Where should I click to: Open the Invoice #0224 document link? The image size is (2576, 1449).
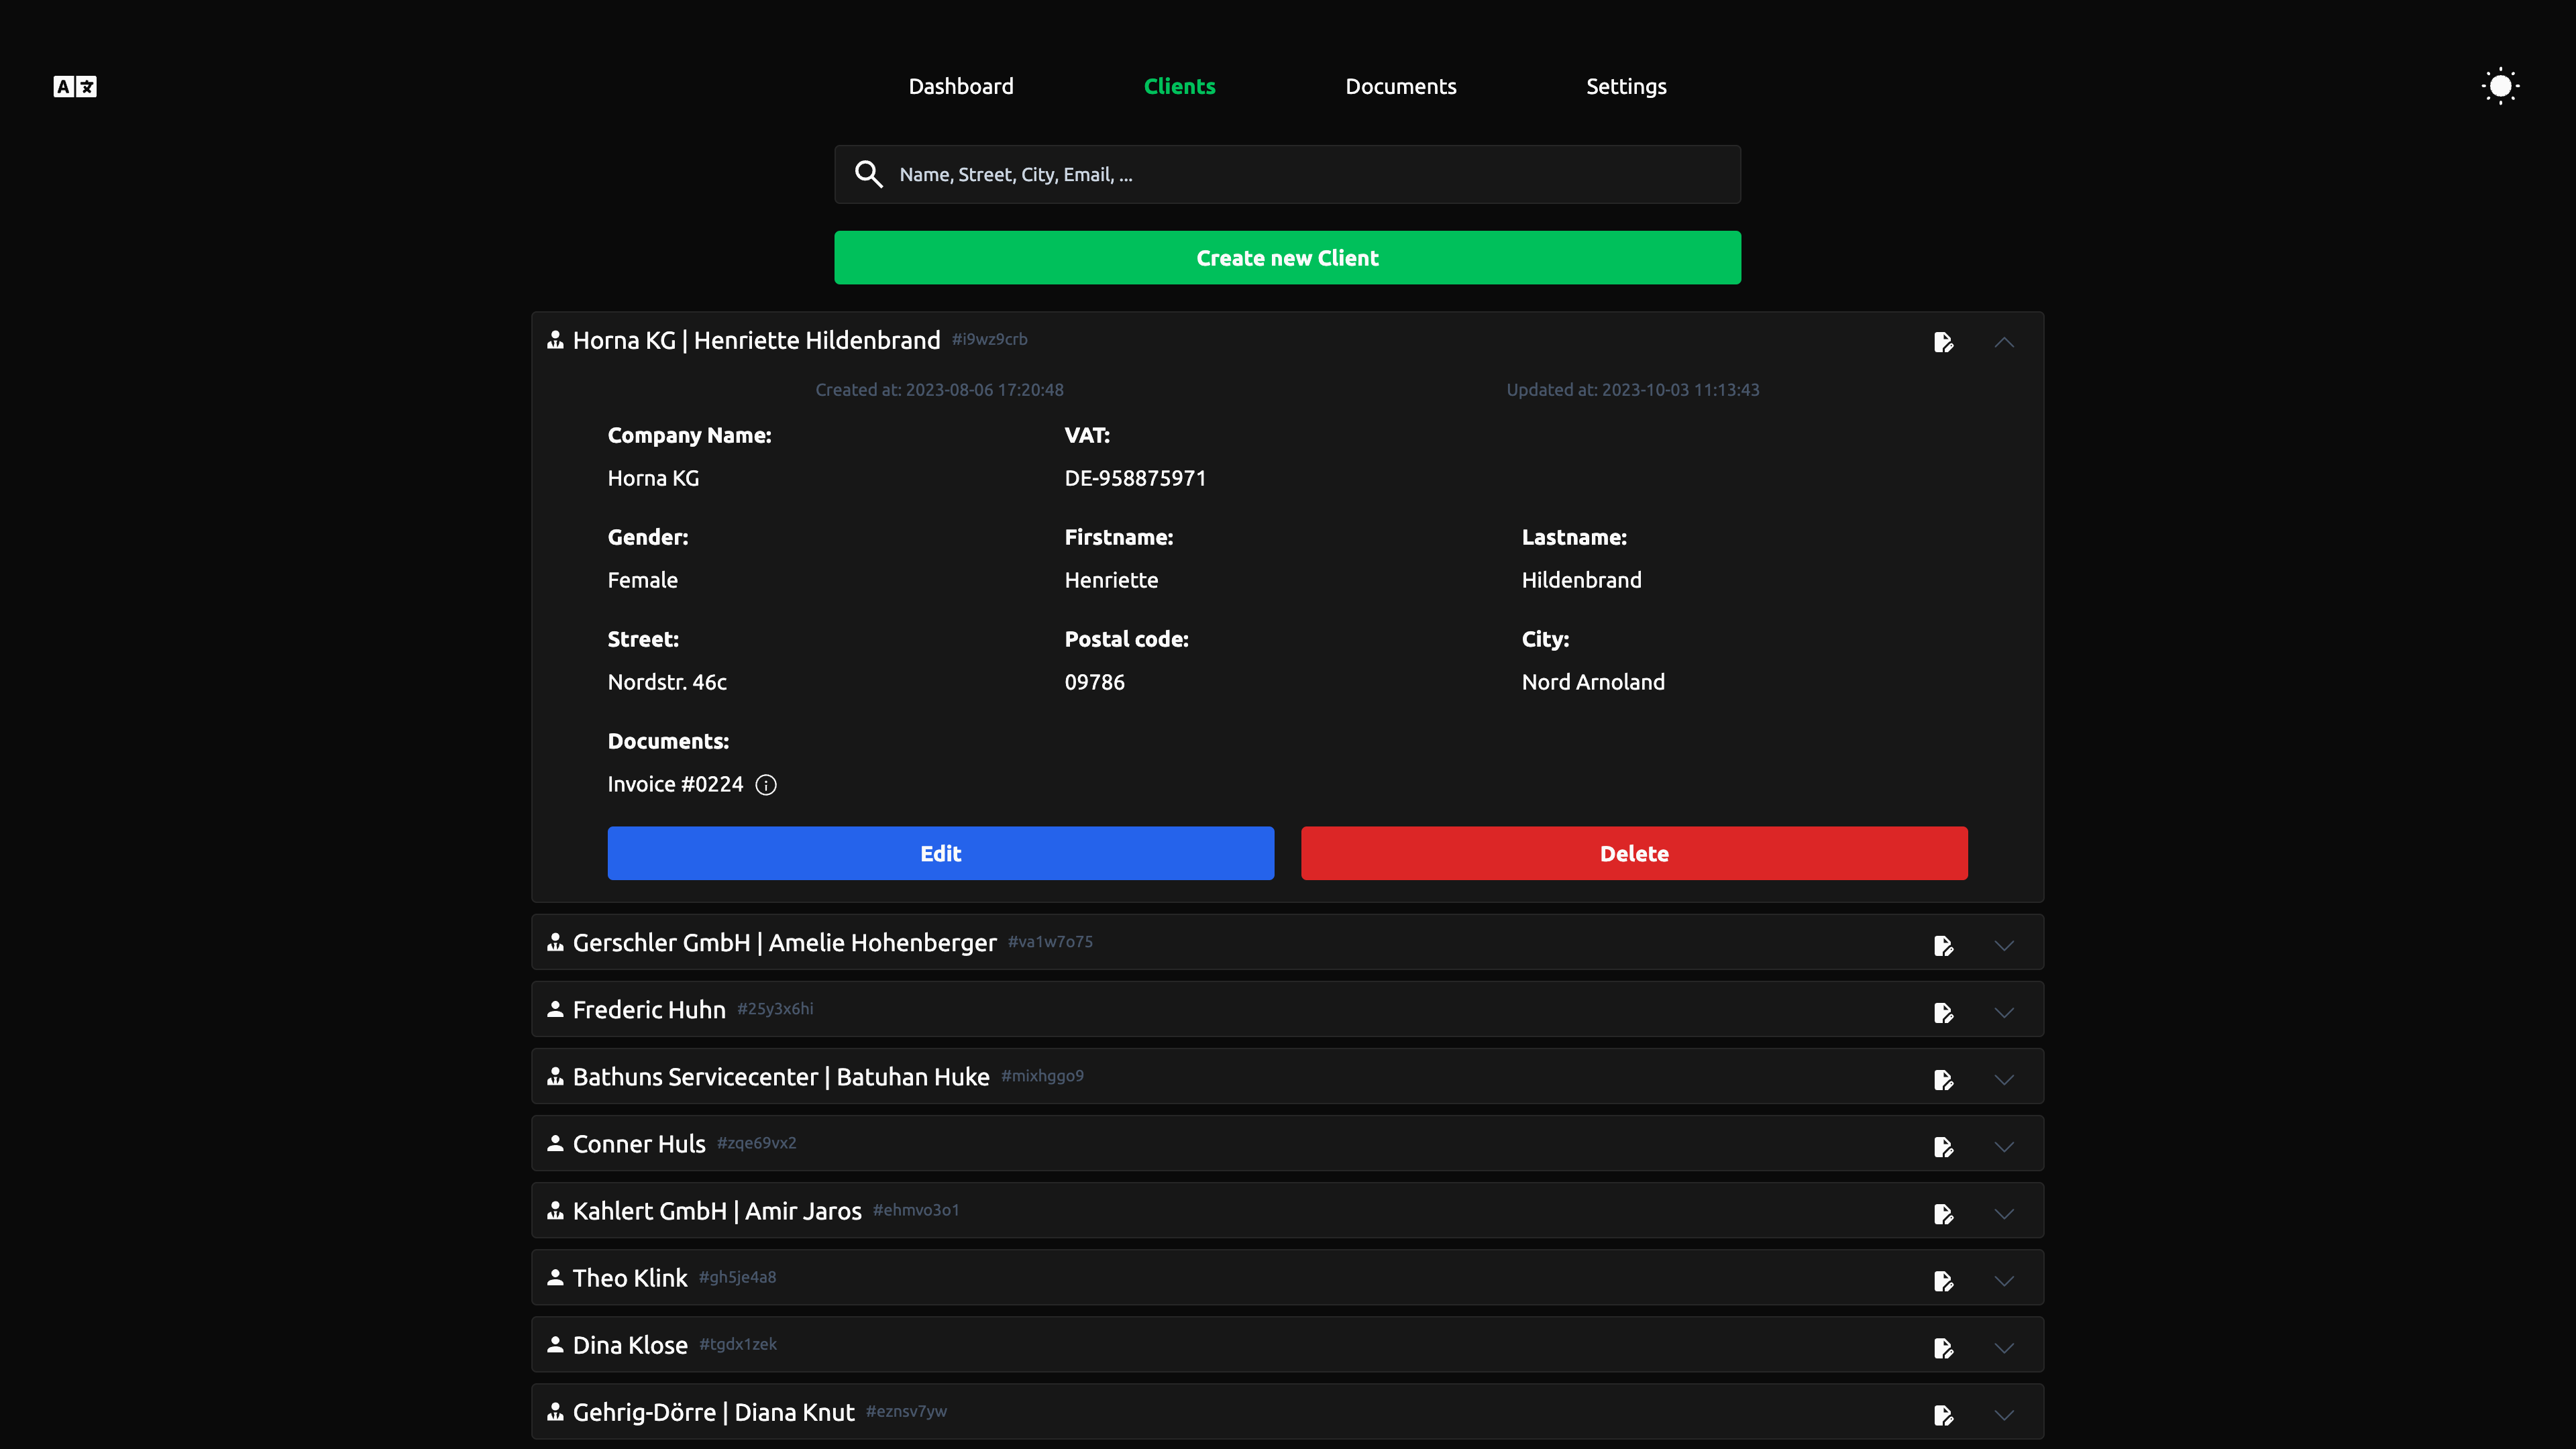pos(675,785)
